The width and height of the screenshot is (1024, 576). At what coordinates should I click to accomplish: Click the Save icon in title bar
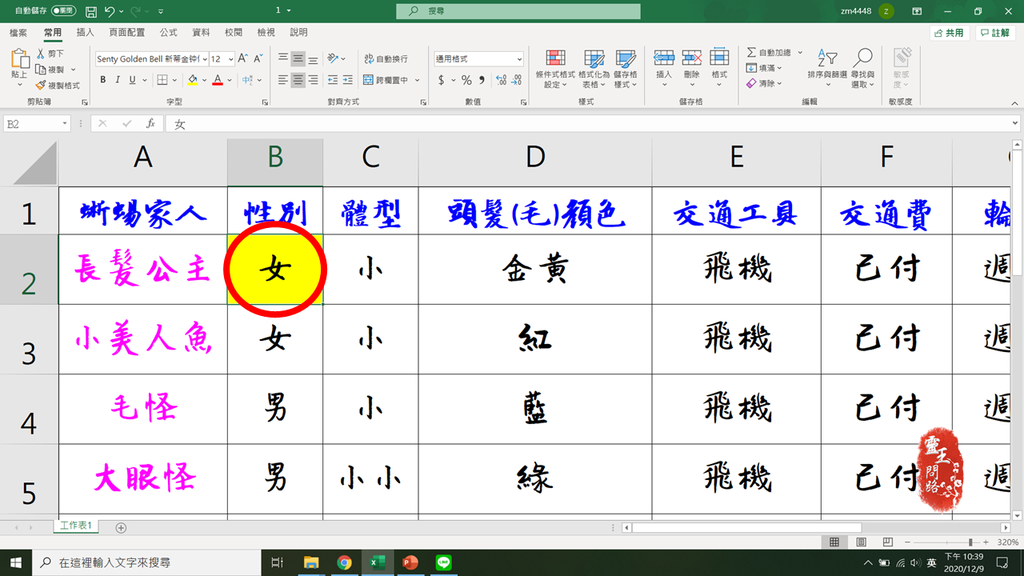tap(91, 11)
